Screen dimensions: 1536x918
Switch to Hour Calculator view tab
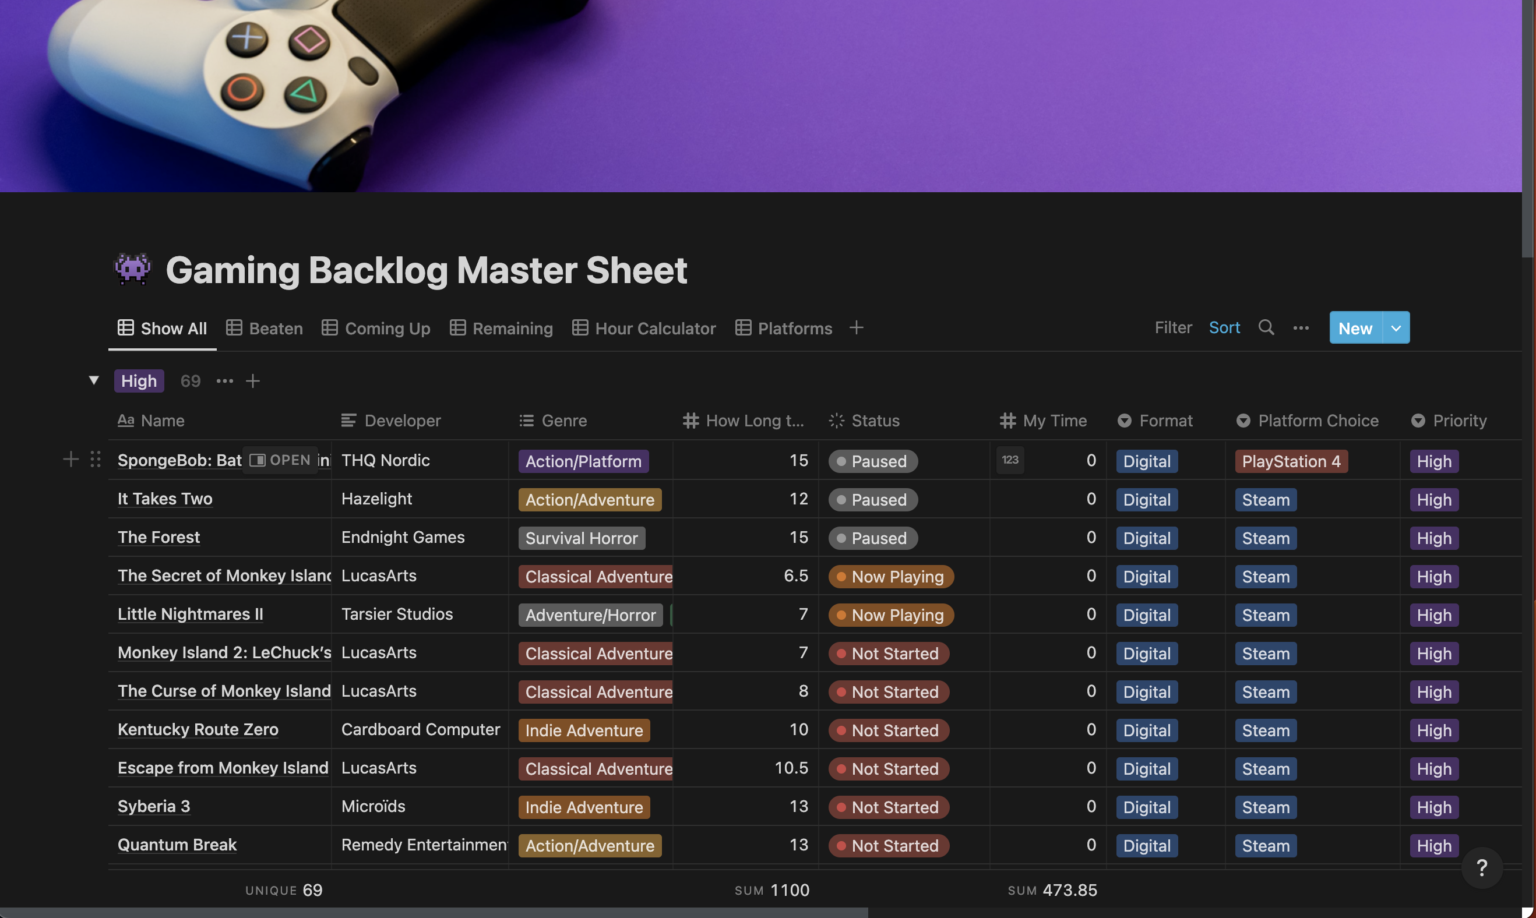coord(644,328)
